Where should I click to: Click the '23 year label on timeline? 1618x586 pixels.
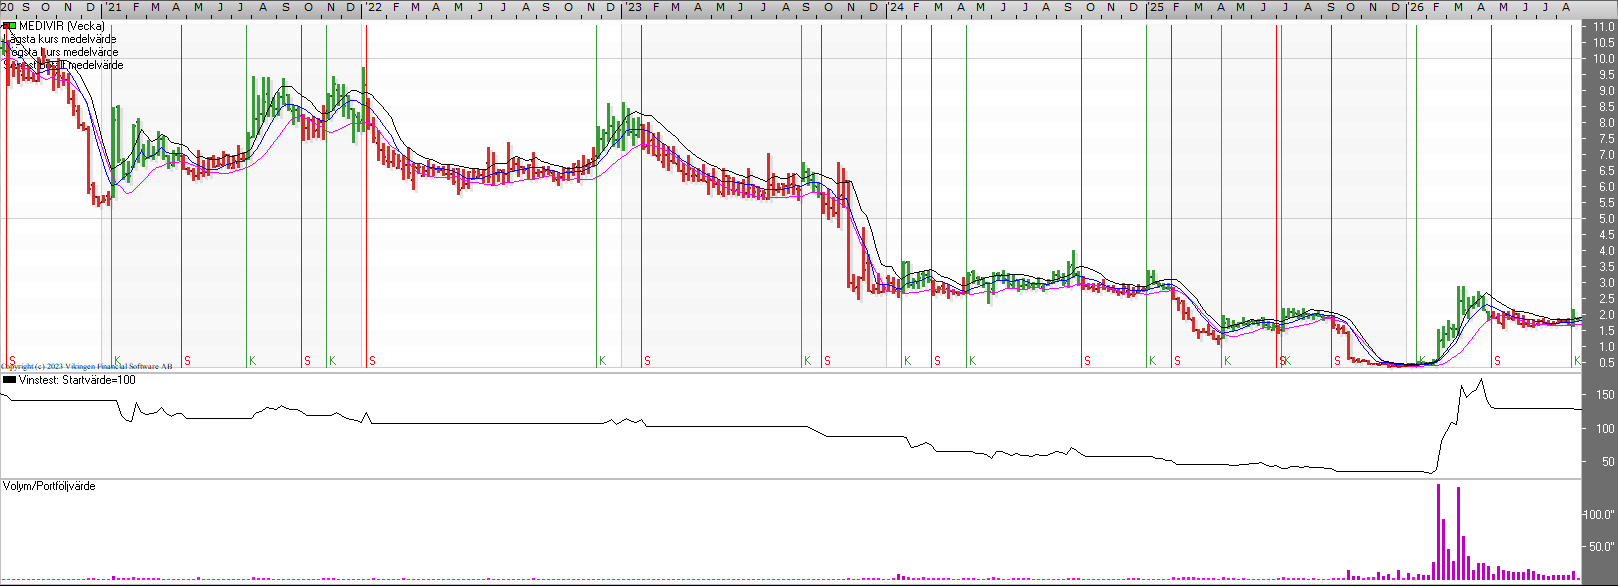634,7
